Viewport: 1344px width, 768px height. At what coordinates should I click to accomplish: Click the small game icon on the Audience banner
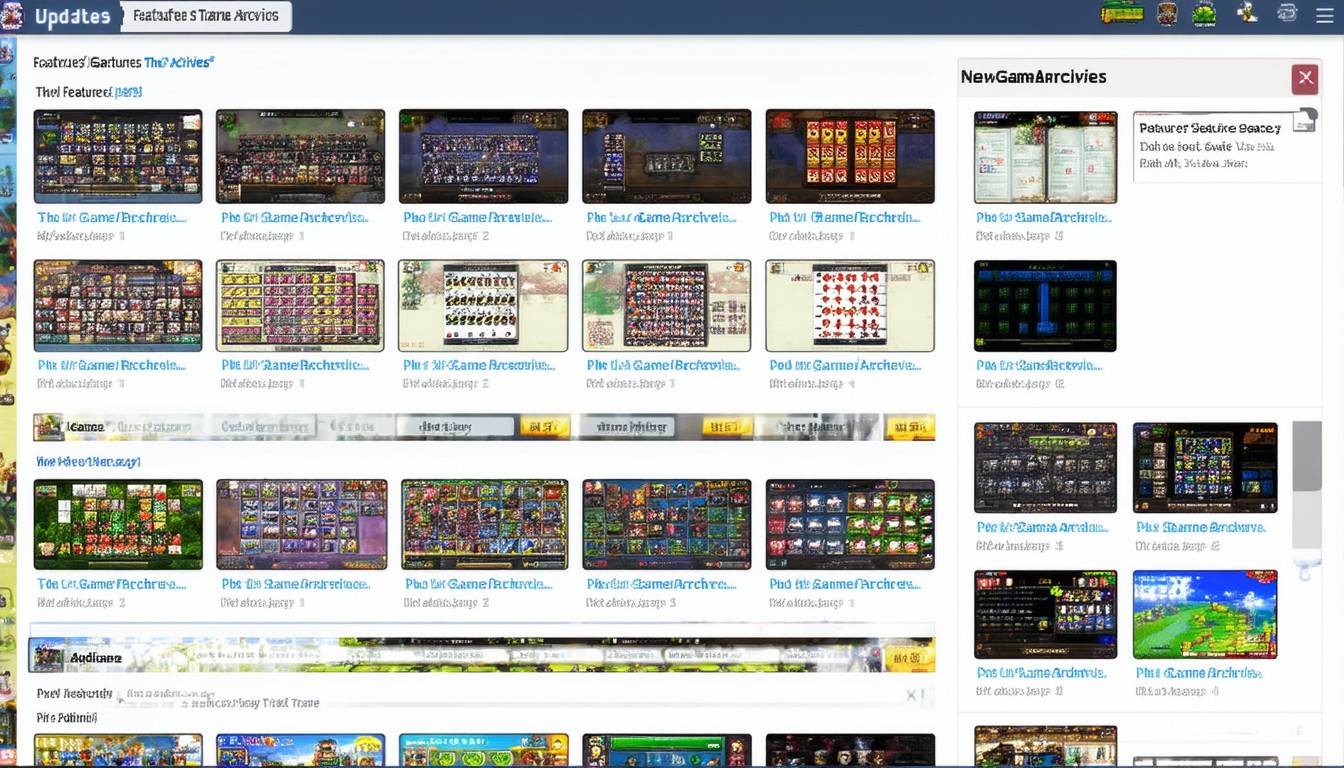47,657
